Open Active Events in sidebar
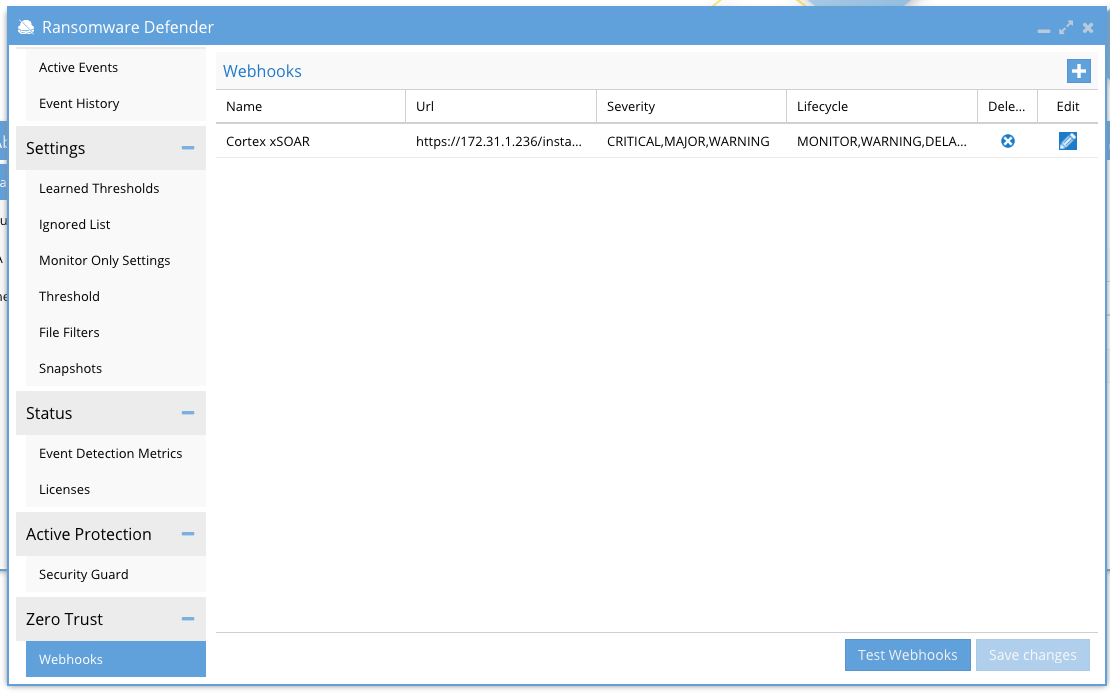 pyautogui.click(x=78, y=68)
